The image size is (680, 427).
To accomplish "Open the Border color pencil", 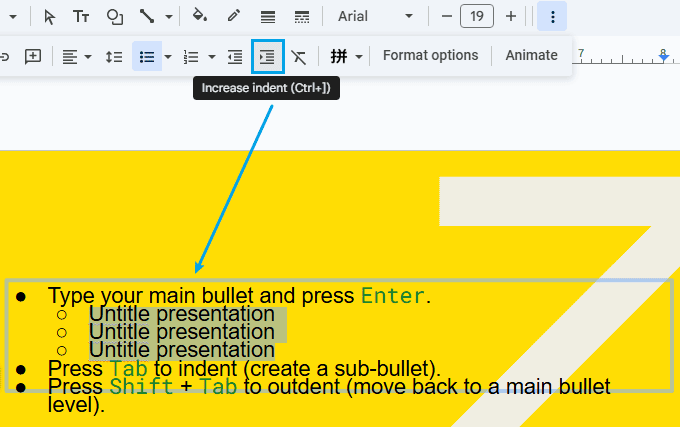I will 234,16.
